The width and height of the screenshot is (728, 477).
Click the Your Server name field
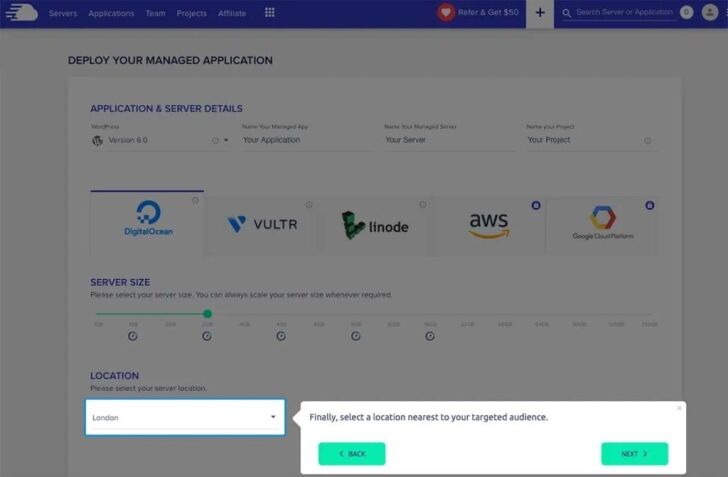448,140
